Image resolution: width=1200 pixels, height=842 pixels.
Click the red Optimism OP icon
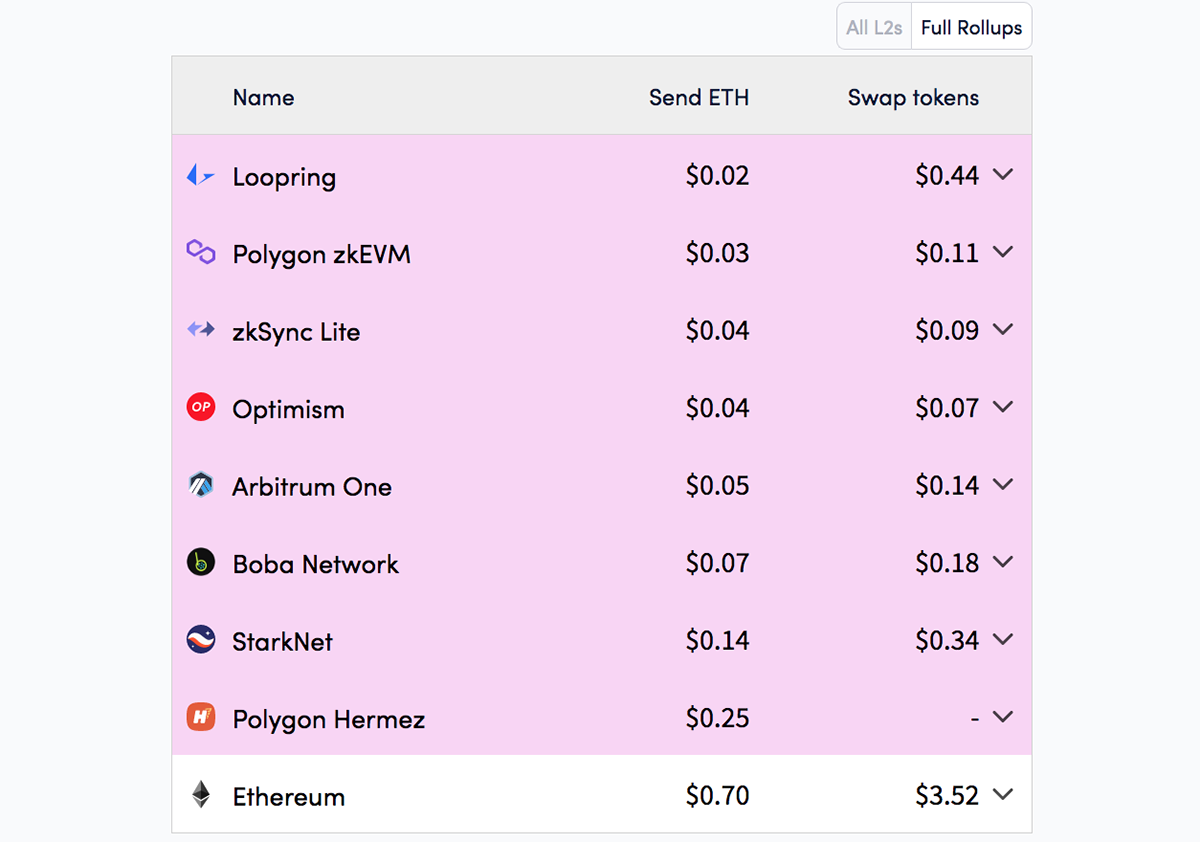pos(201,407)
